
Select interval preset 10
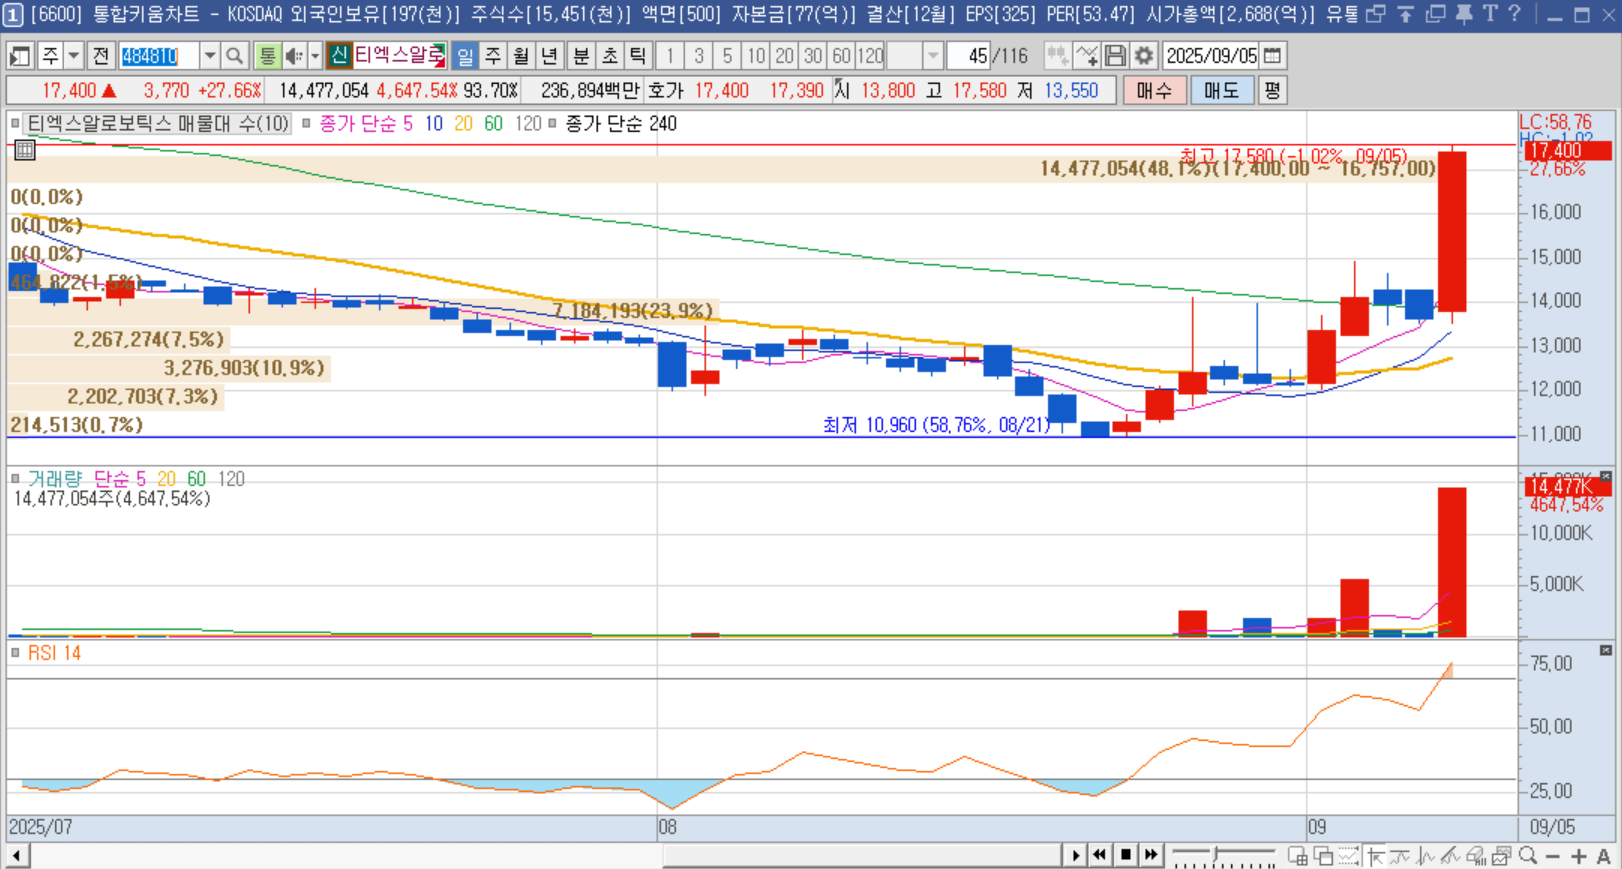756,56
